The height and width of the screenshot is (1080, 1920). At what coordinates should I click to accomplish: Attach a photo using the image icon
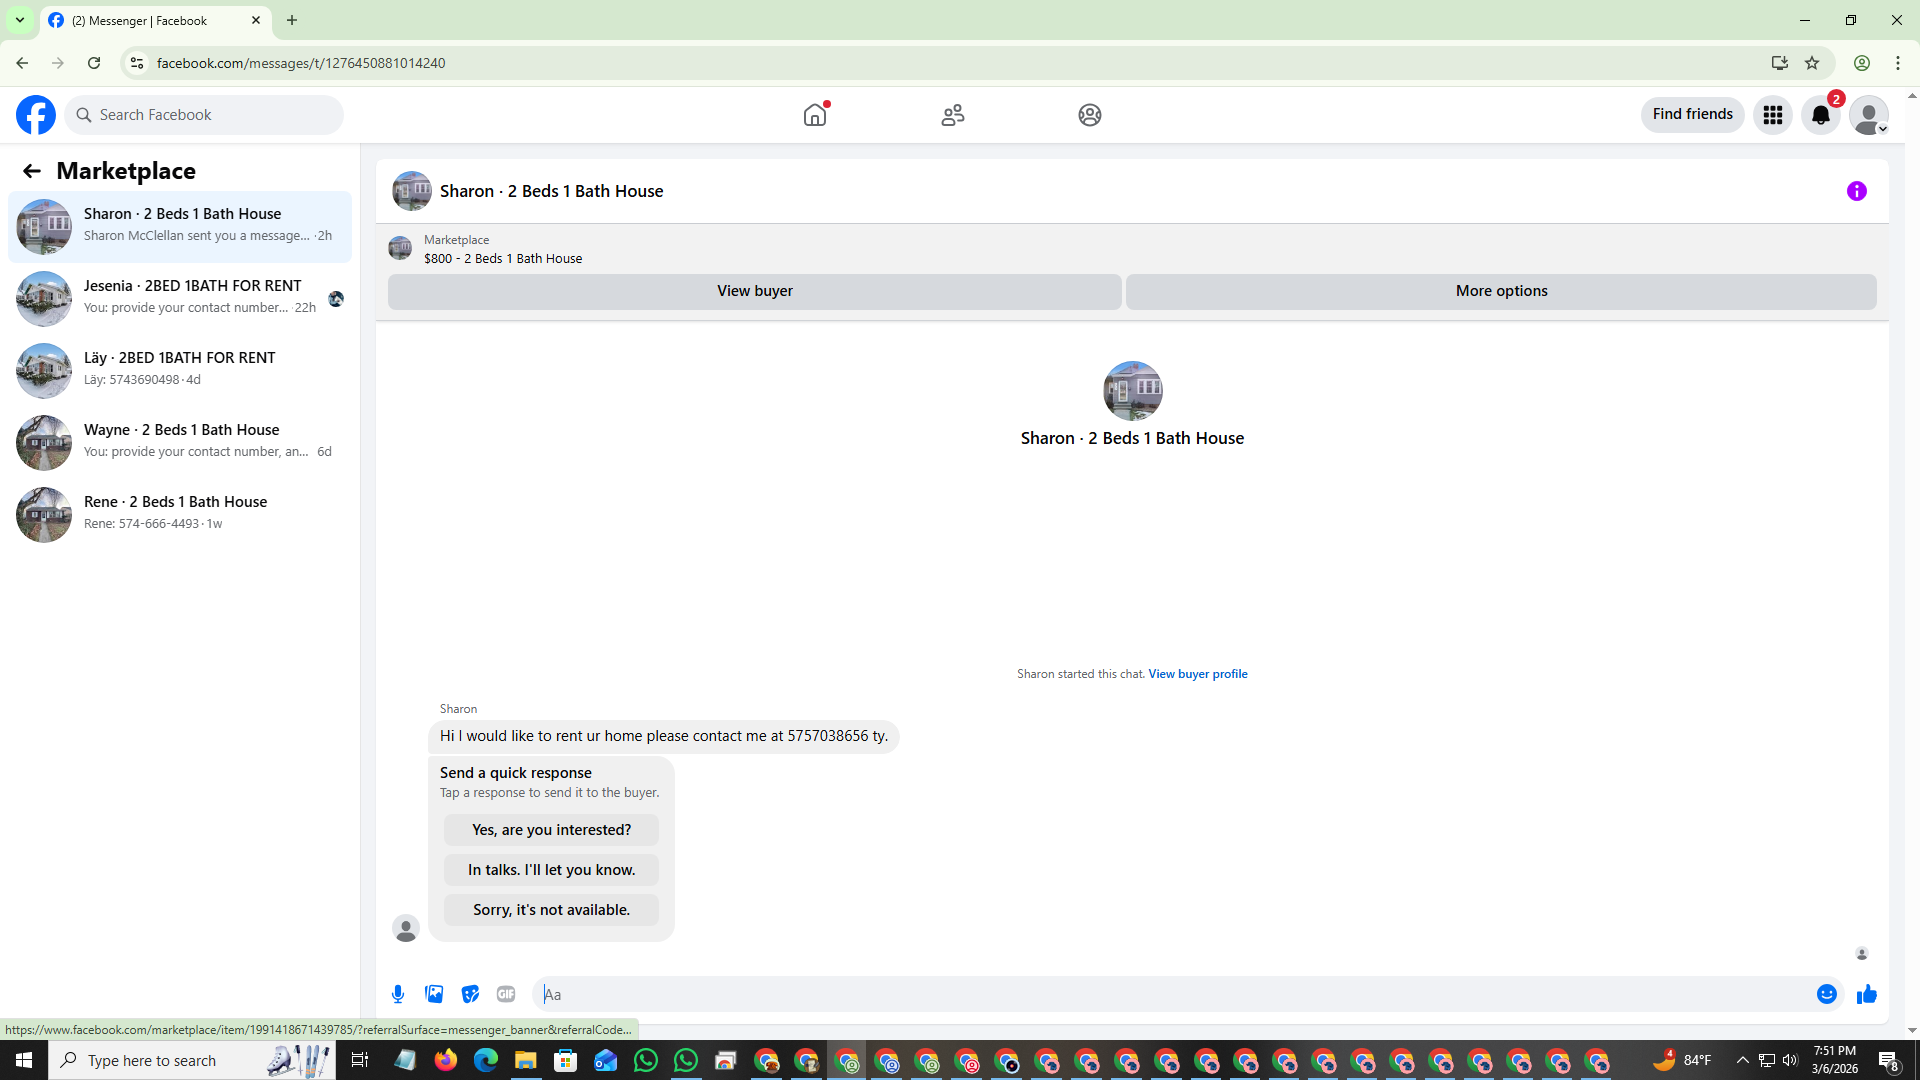coord(434,994)
